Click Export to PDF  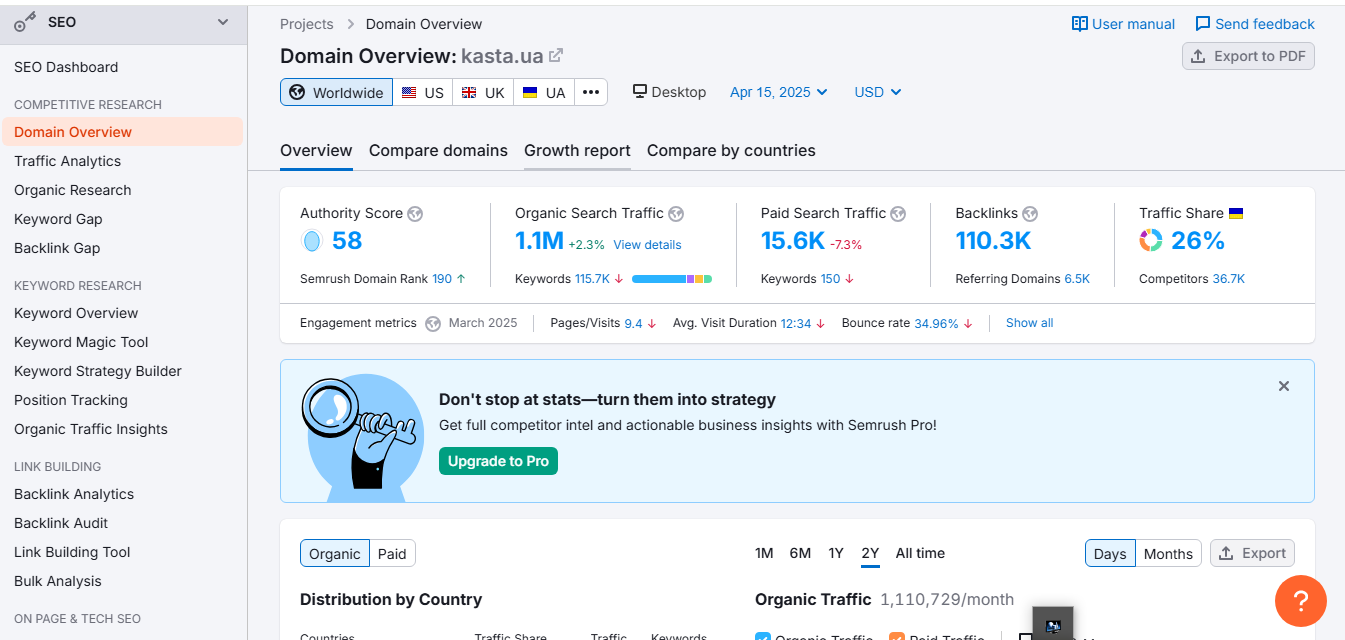pos(1248,56)
